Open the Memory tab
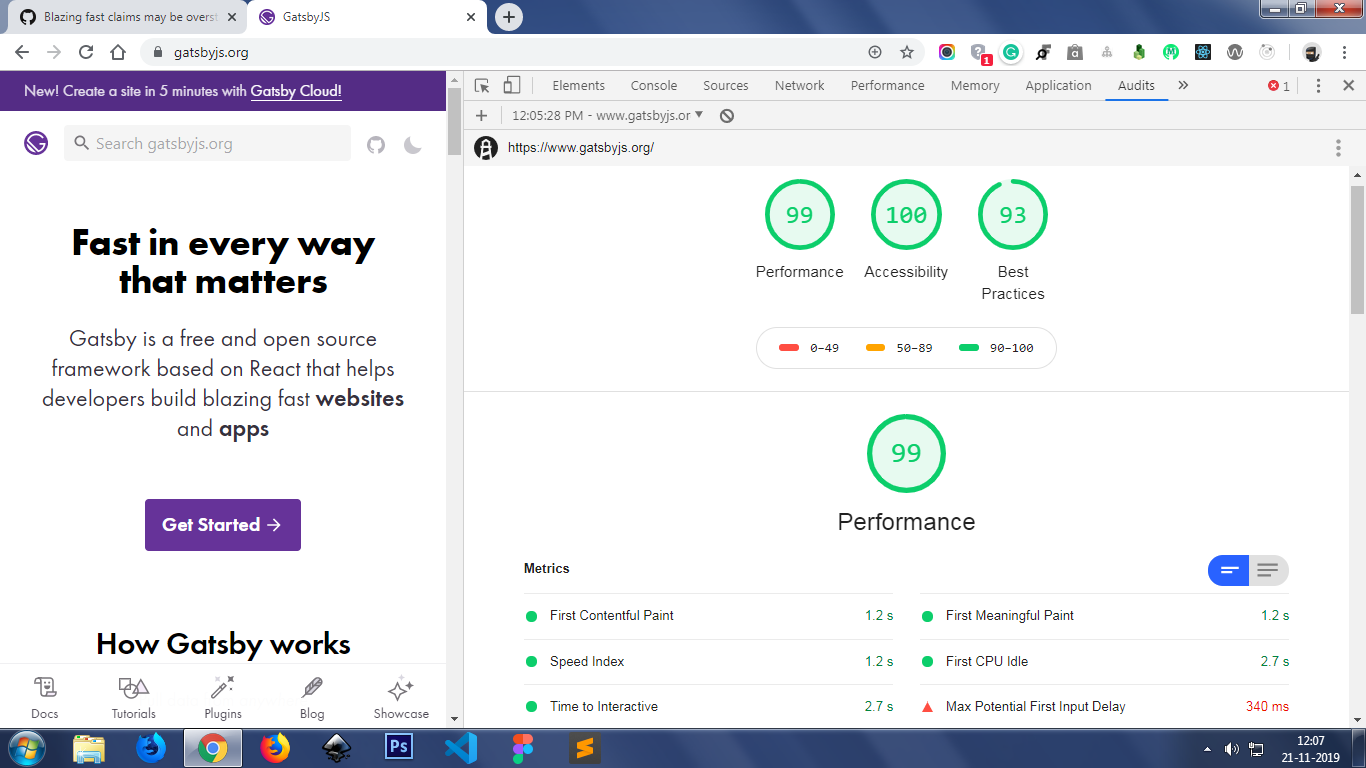Image resolution: width=1366 pixels, height=768 pixels. pos(975,86)
